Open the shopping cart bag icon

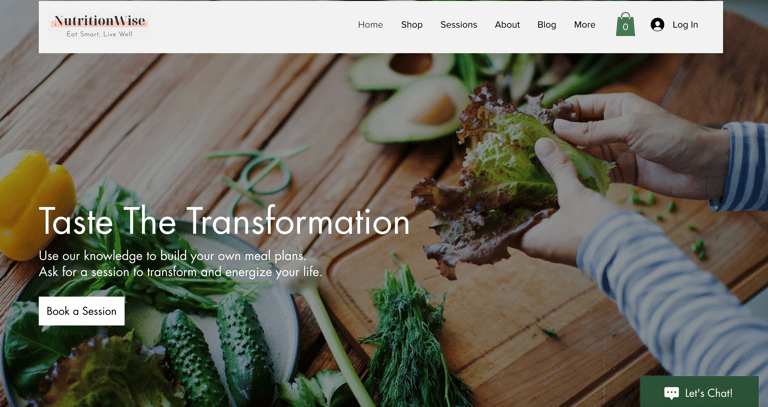(625, 24)
